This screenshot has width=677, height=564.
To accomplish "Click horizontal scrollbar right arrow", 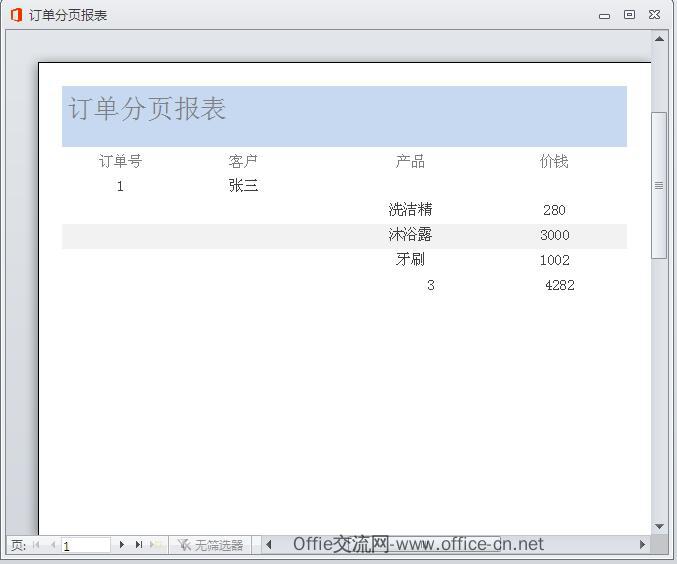I will (x=642, y=545).
